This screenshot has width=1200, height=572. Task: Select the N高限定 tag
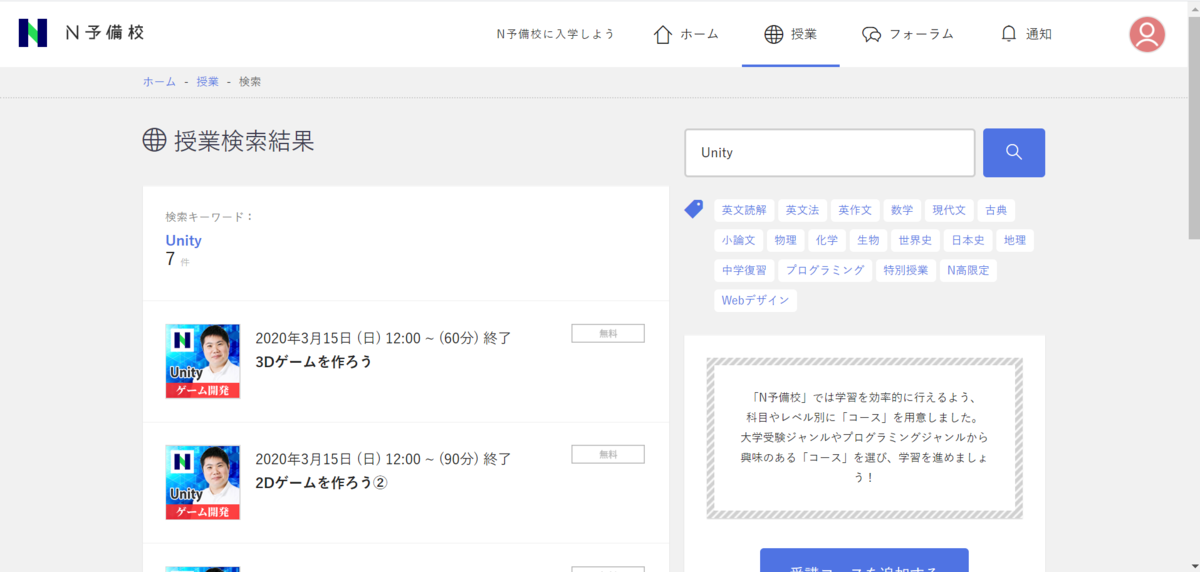pyautogui.click(x=968, y=270)
